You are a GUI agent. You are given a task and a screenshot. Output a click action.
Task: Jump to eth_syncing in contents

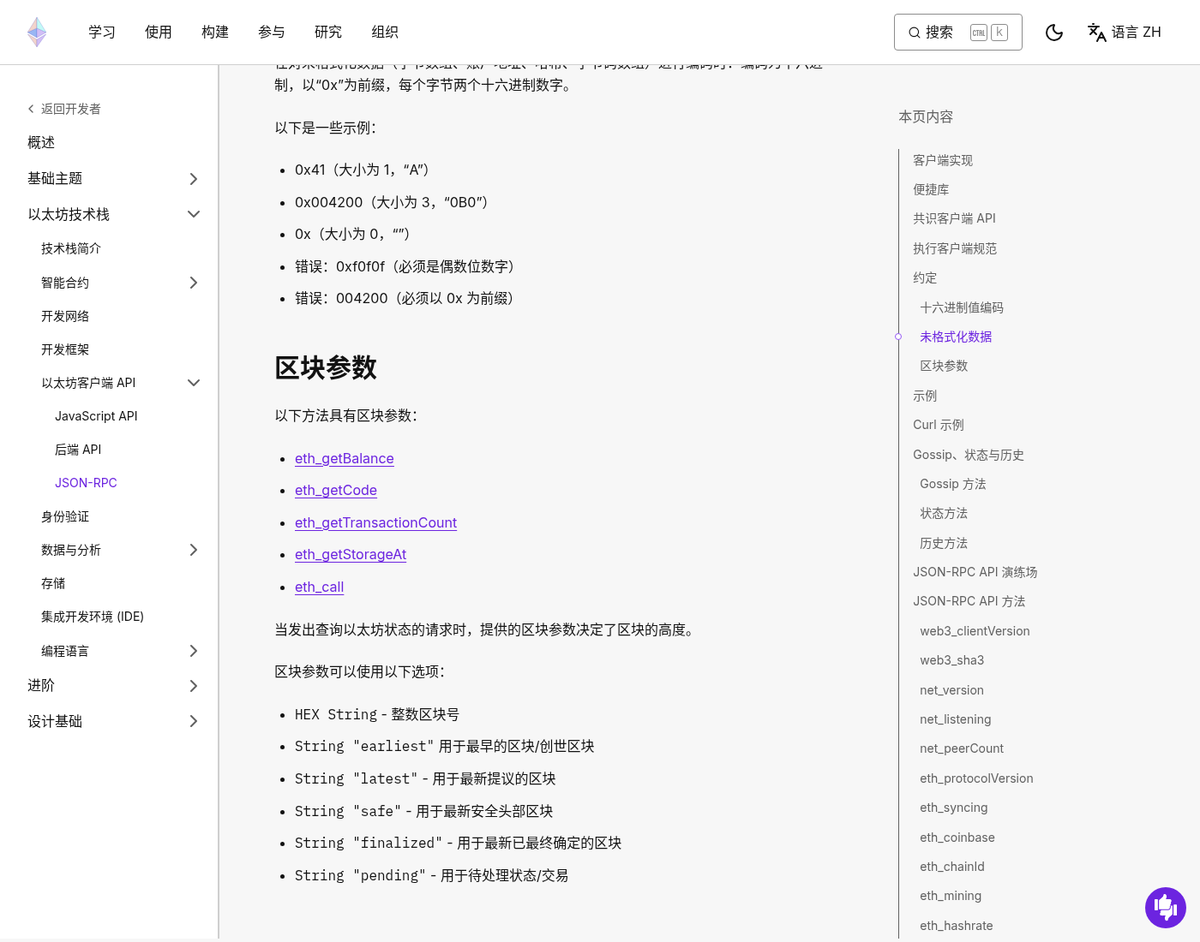954,807
